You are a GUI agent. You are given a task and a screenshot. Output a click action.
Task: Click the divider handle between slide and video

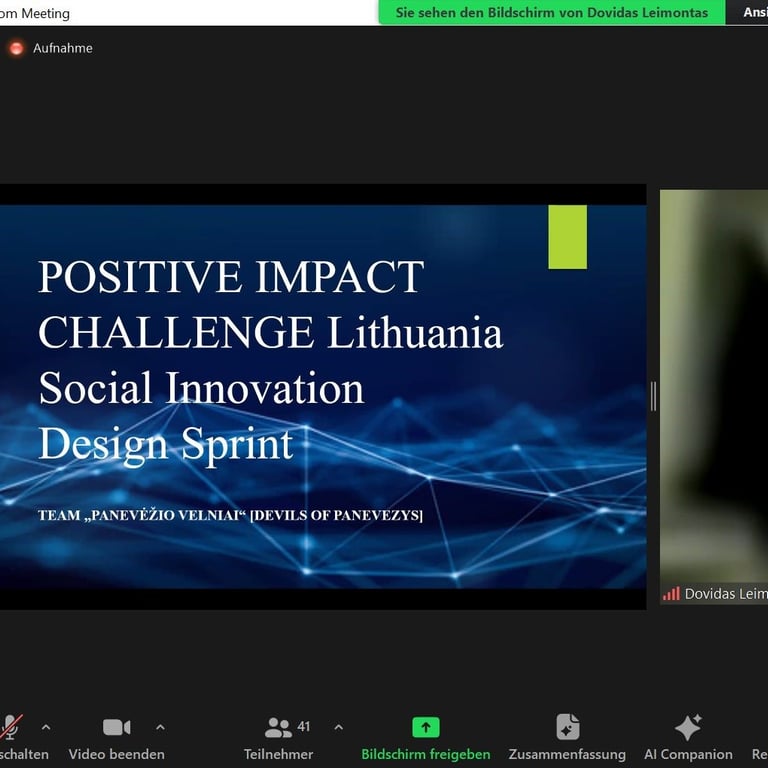(x=653, y=396)
